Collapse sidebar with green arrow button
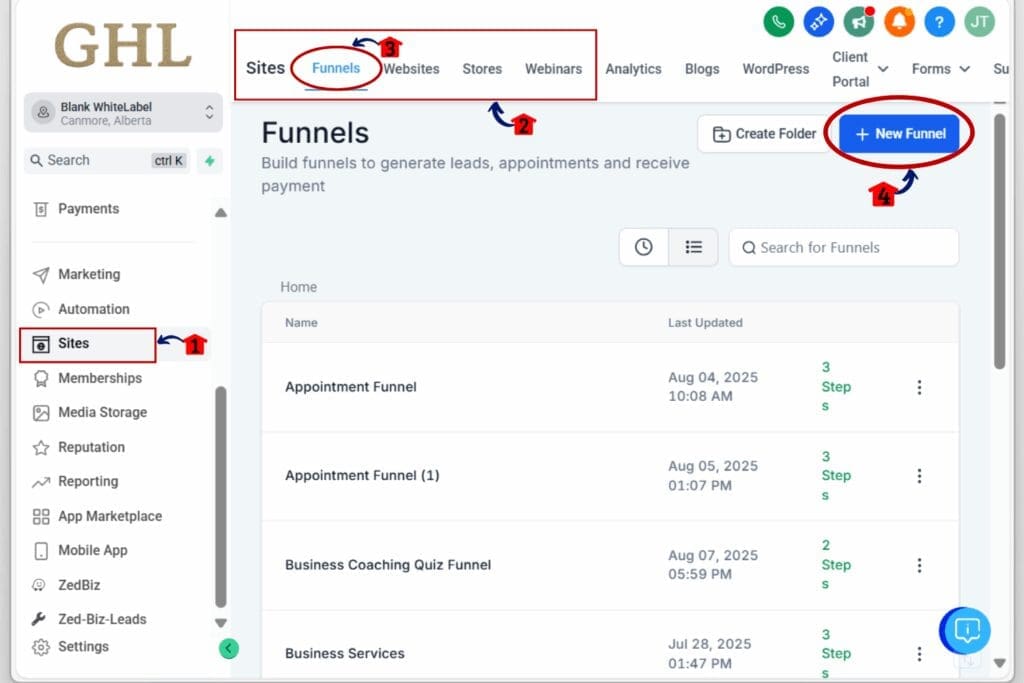 229,648
